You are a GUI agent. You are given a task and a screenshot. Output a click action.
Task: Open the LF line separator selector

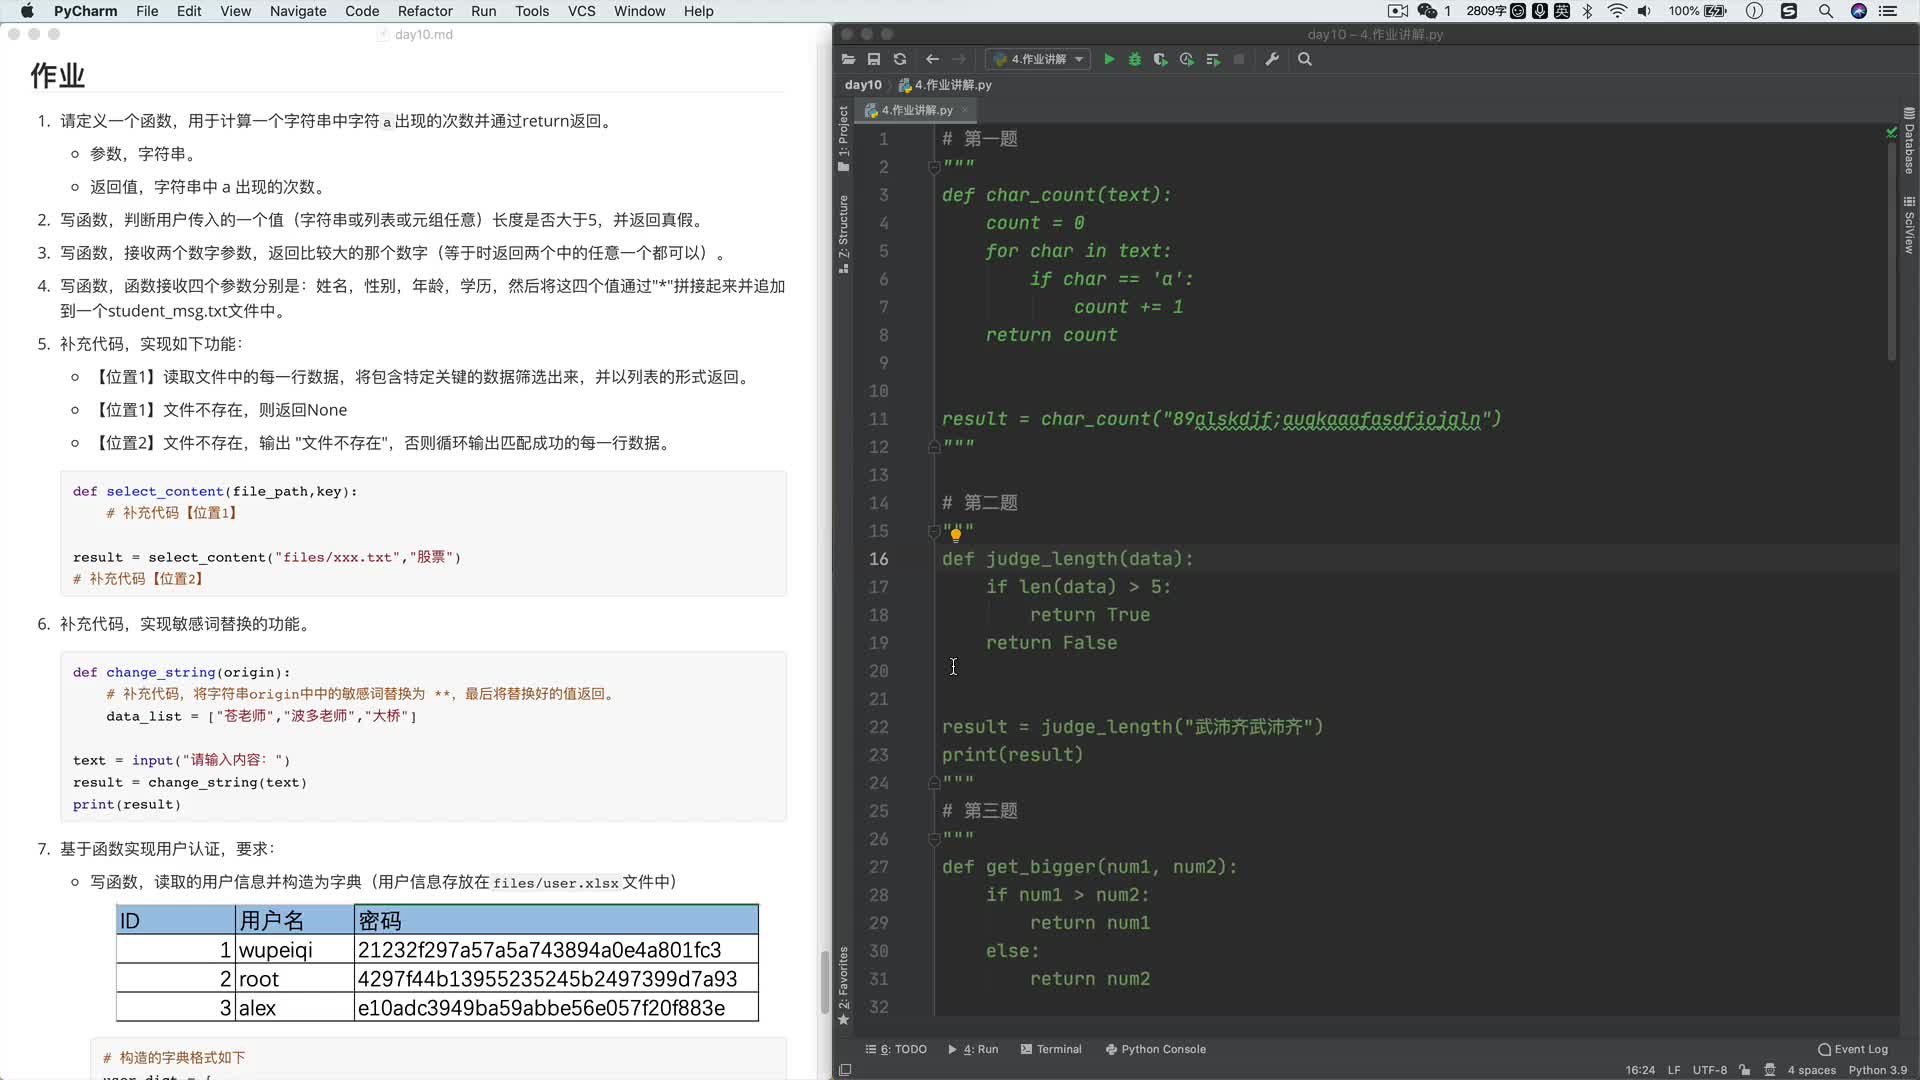coord(1674,1070)
